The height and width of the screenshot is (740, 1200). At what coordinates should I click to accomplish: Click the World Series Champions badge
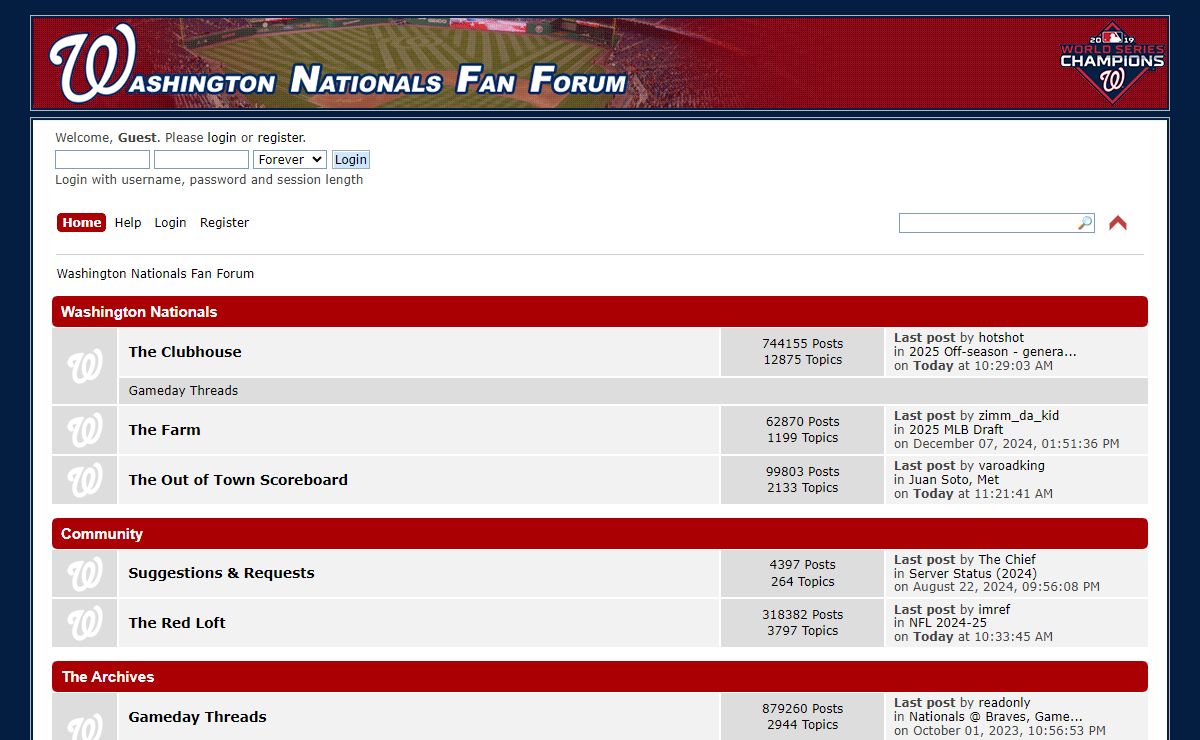(1112, 62)
